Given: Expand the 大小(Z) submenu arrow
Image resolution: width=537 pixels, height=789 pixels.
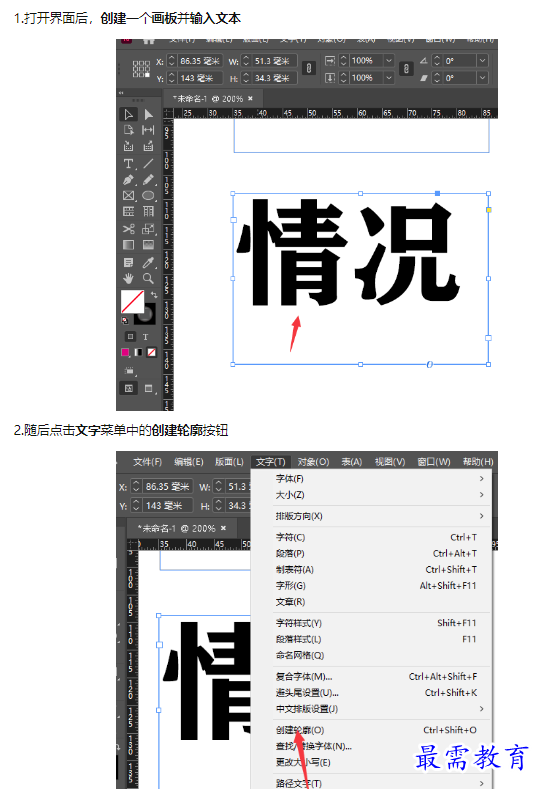Looking at the screenshot, I should [x=482, y=495].
